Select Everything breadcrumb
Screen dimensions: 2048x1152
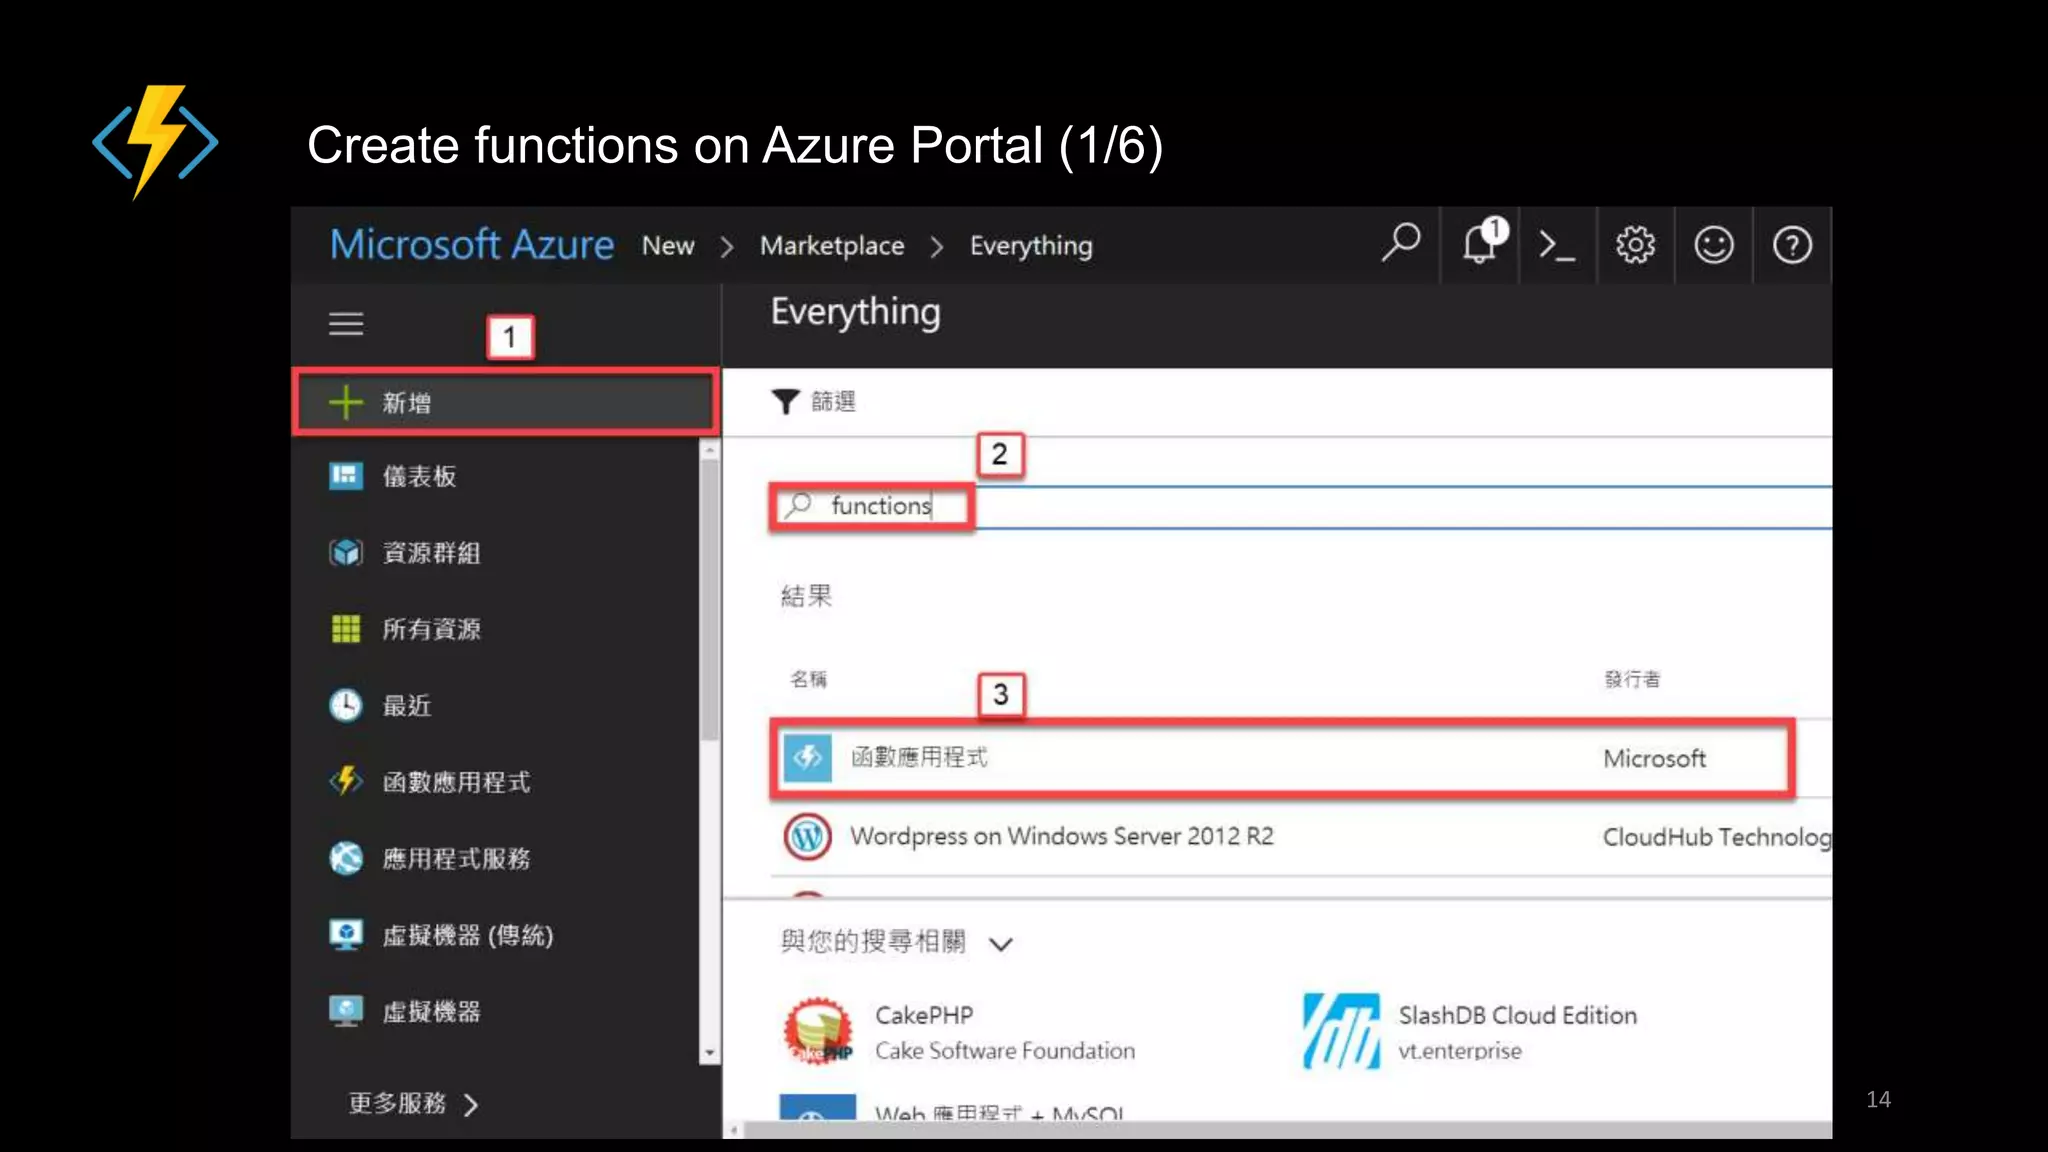(1031, 245)
